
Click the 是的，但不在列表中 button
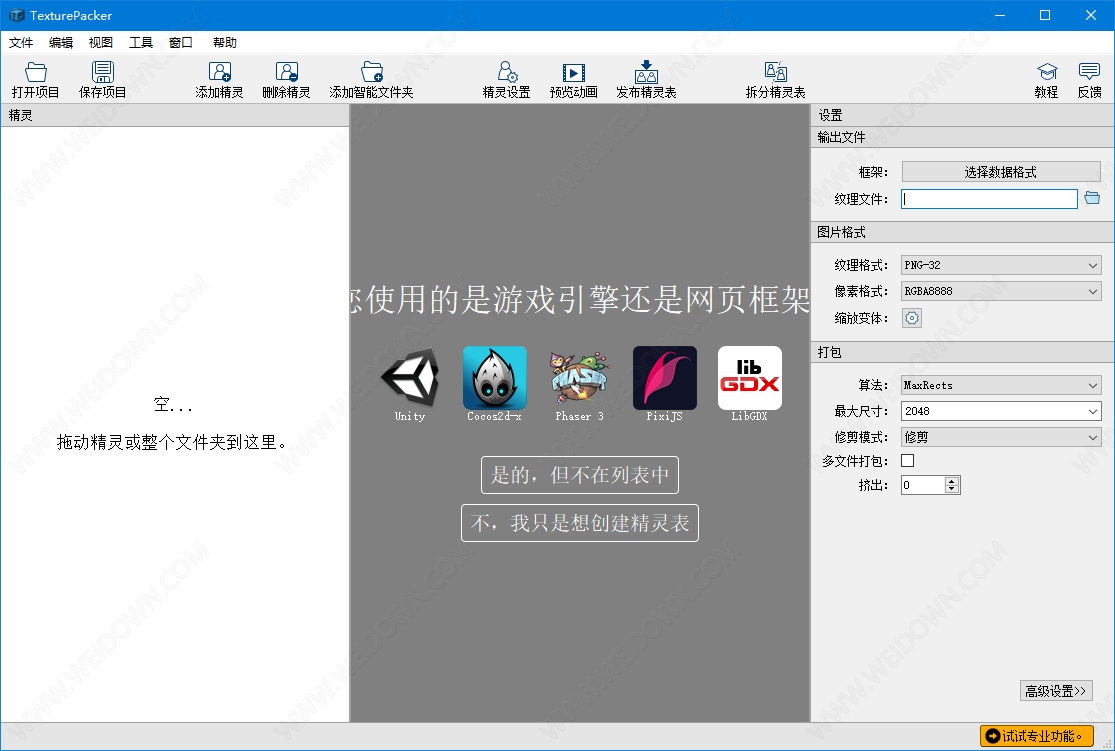(x=580, y=475)
